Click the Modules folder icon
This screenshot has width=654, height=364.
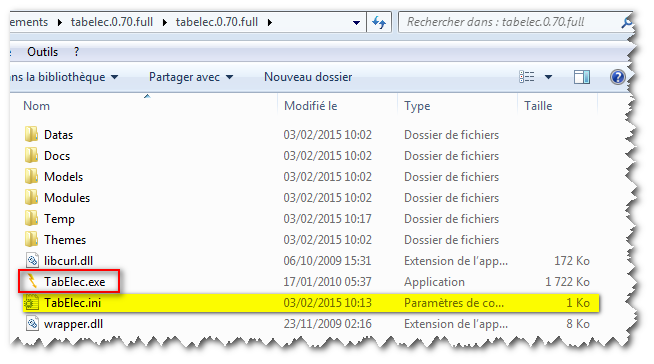click(x=31, y=198)
